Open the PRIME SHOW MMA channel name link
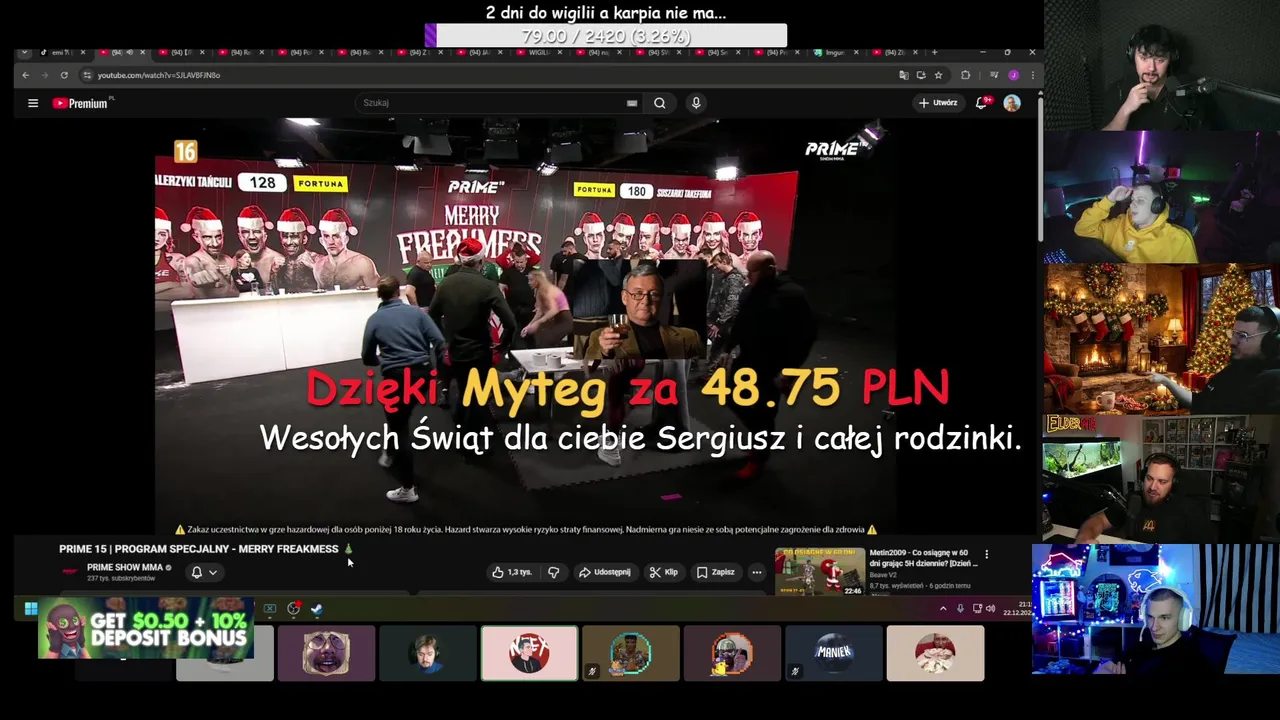 click(x=125, y=567)
